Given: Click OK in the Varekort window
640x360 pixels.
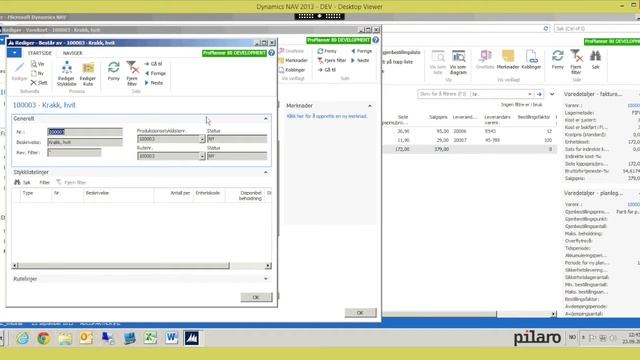Looking at the screenshot, I should coord(360,313).
